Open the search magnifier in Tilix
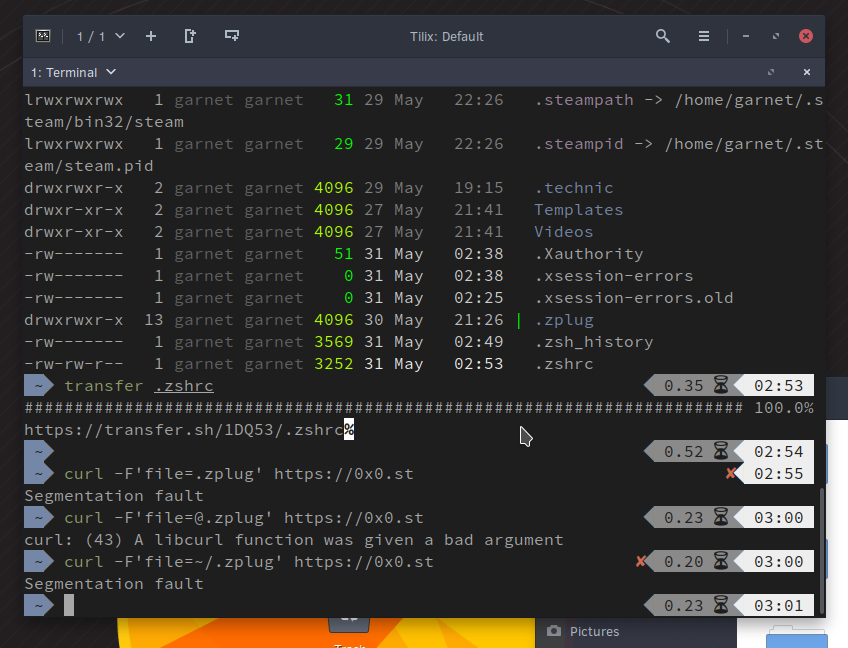This screenshot has height=648, width=848. pos(662,36)
